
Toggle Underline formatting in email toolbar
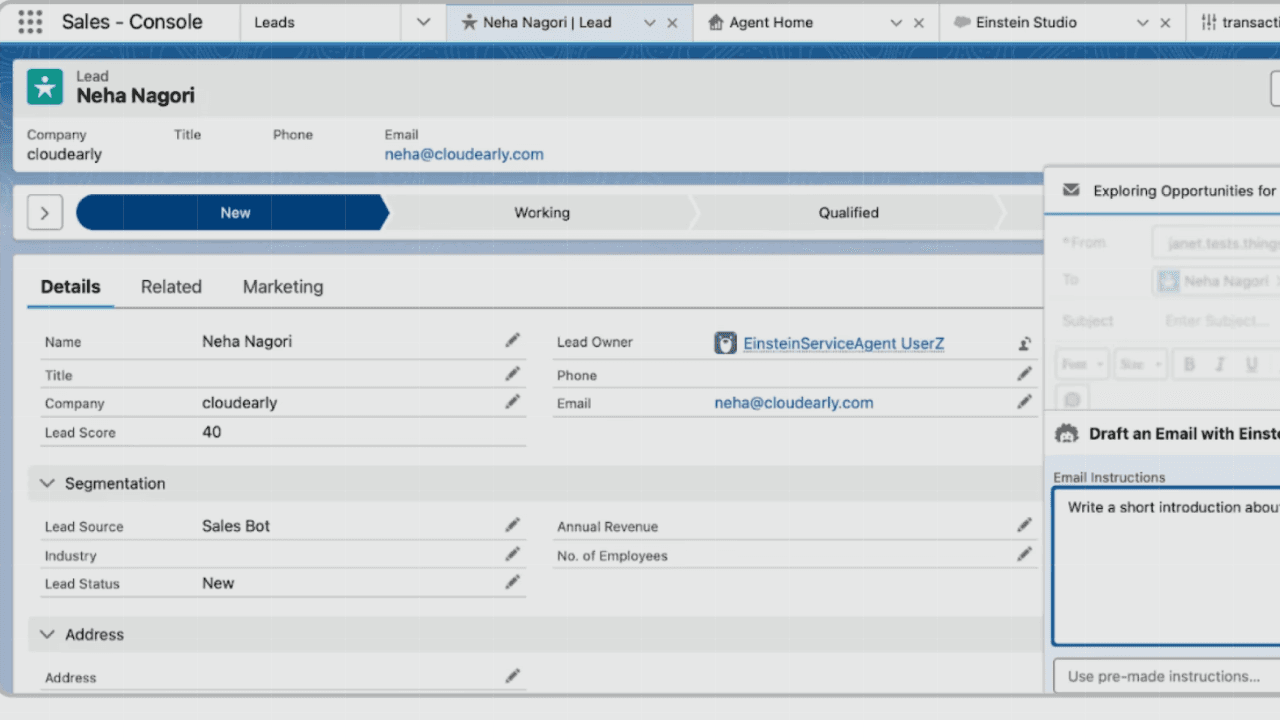(1251, 365)
